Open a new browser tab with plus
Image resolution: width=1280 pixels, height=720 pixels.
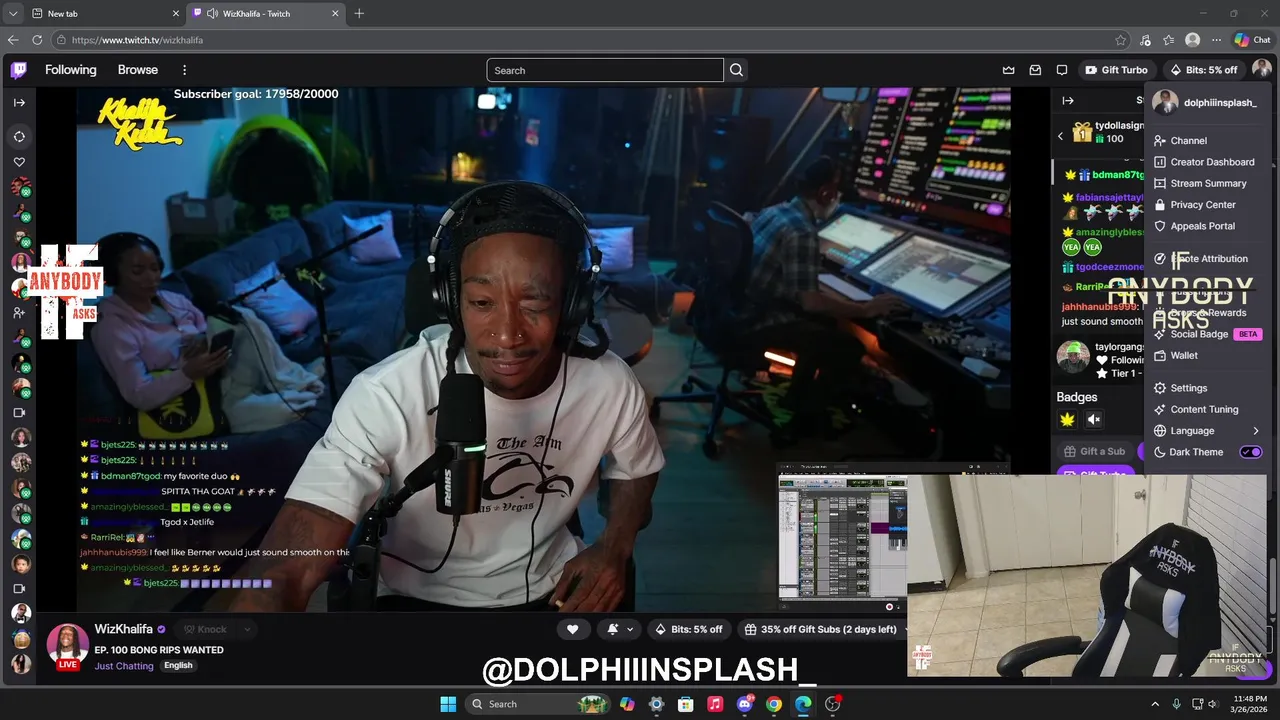(x=359, y=13)
